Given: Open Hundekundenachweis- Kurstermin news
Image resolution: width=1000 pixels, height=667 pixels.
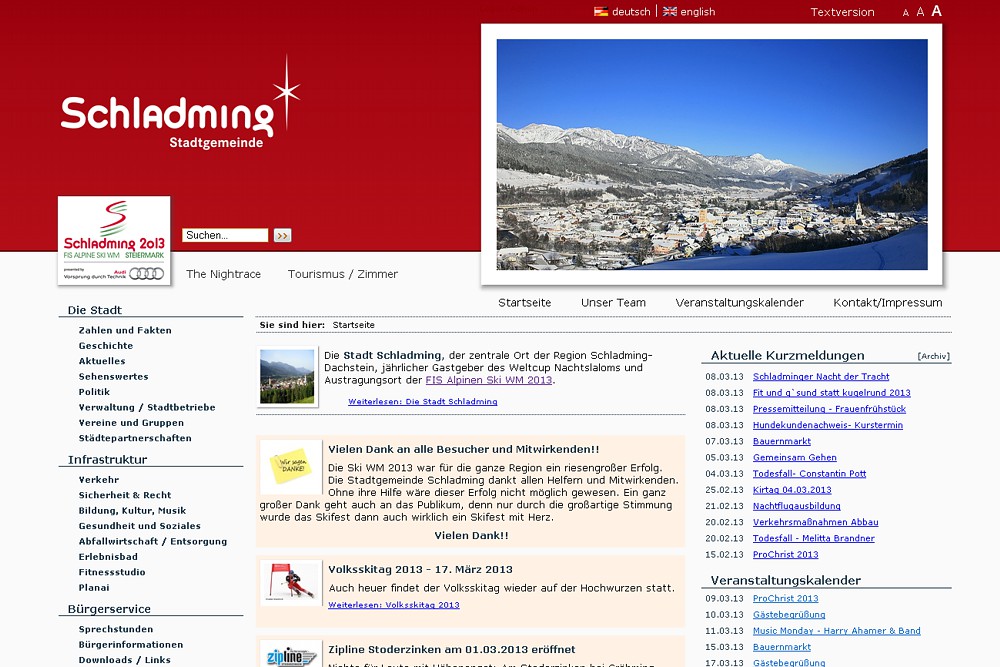Looking at the screenshot, I should coord(828,425).
